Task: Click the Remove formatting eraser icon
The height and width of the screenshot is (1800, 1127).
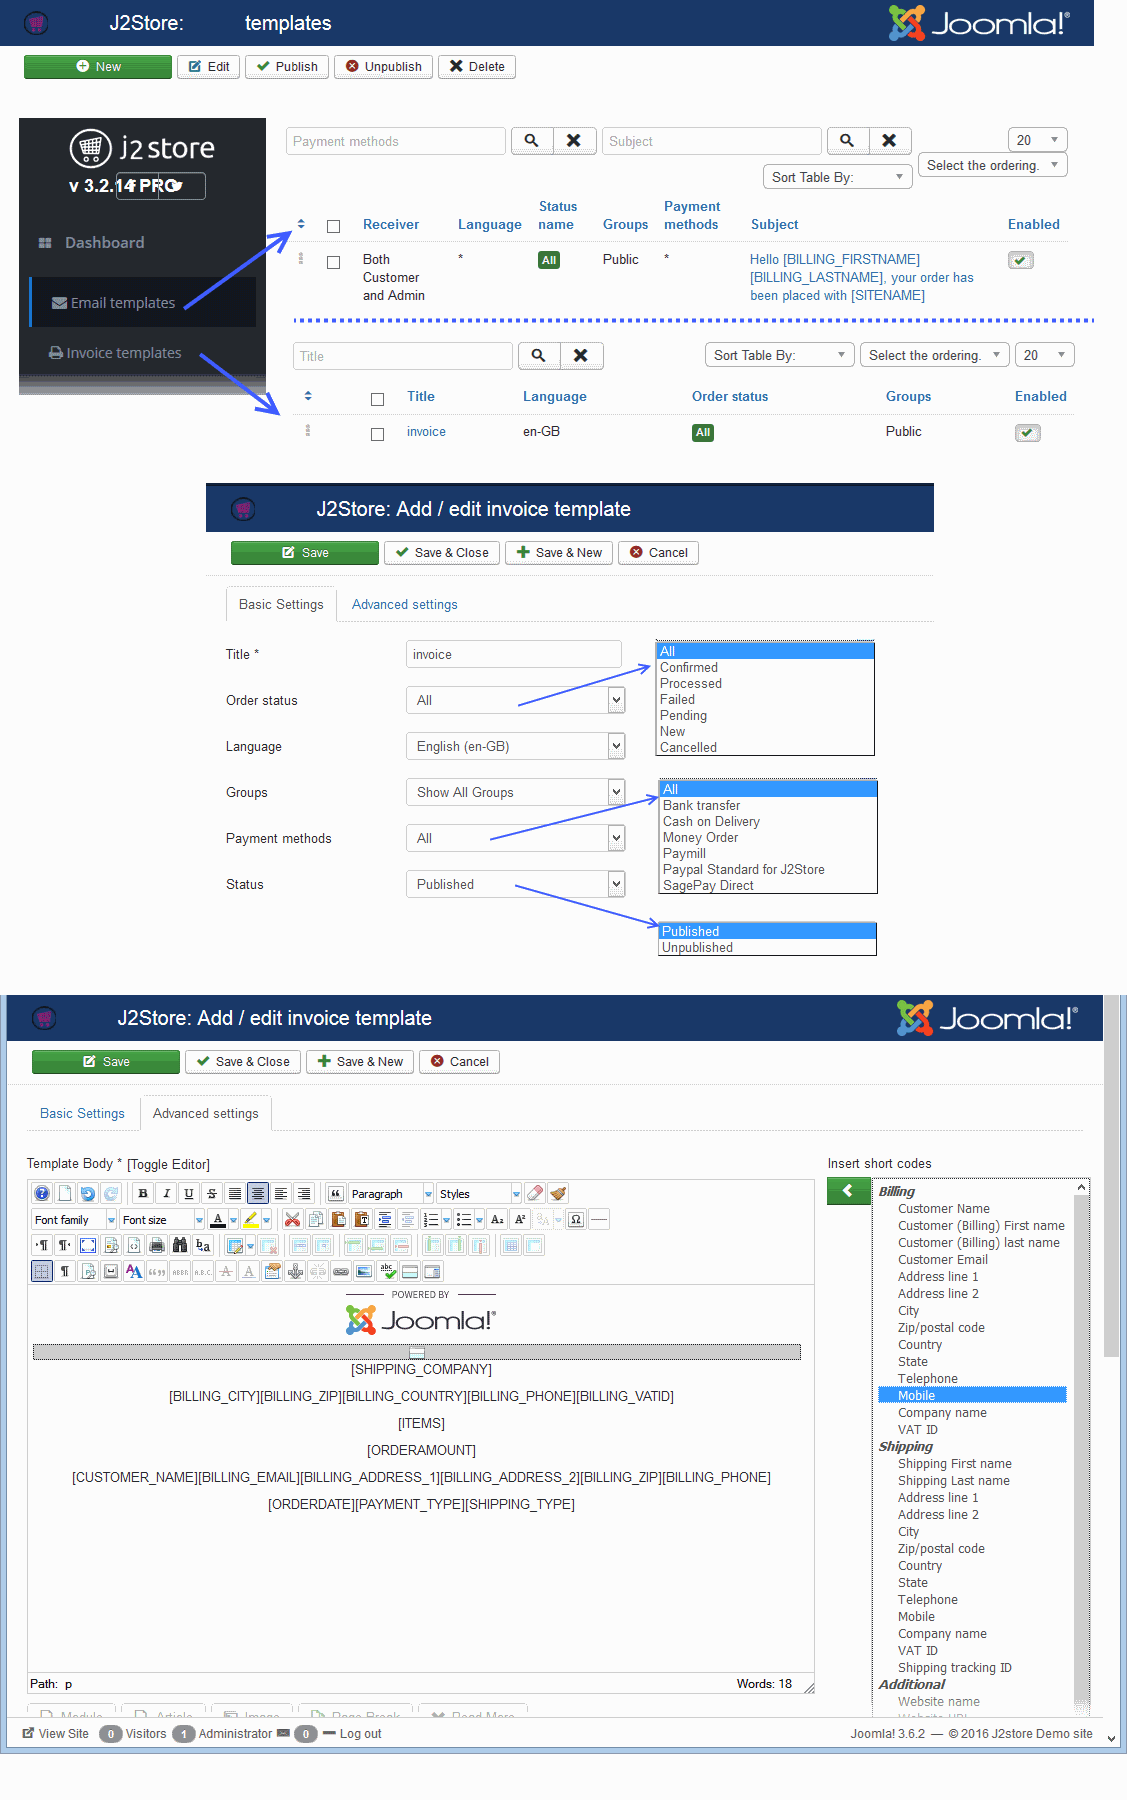Action: pyautogui.click(x=535, y=1193)
